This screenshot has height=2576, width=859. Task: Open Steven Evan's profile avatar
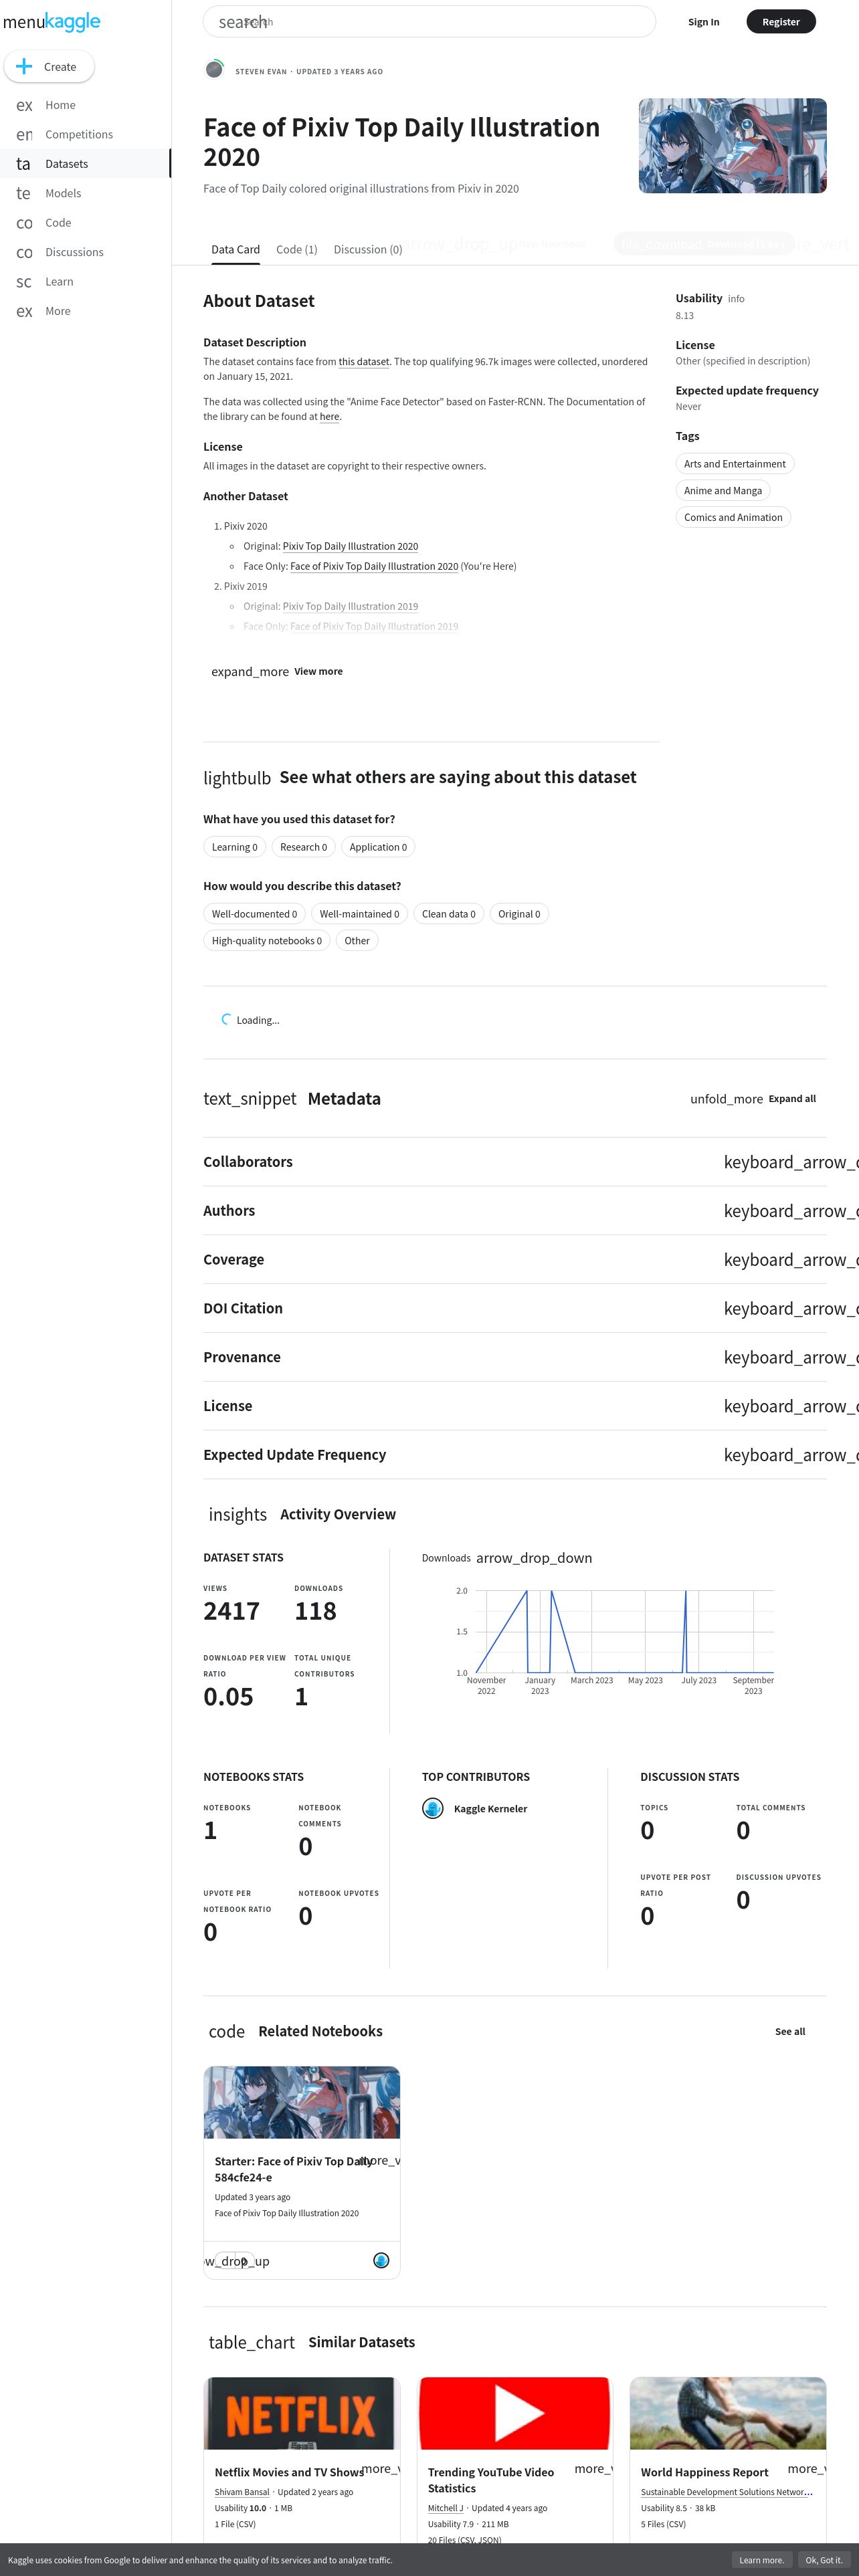tap(214, 69)
